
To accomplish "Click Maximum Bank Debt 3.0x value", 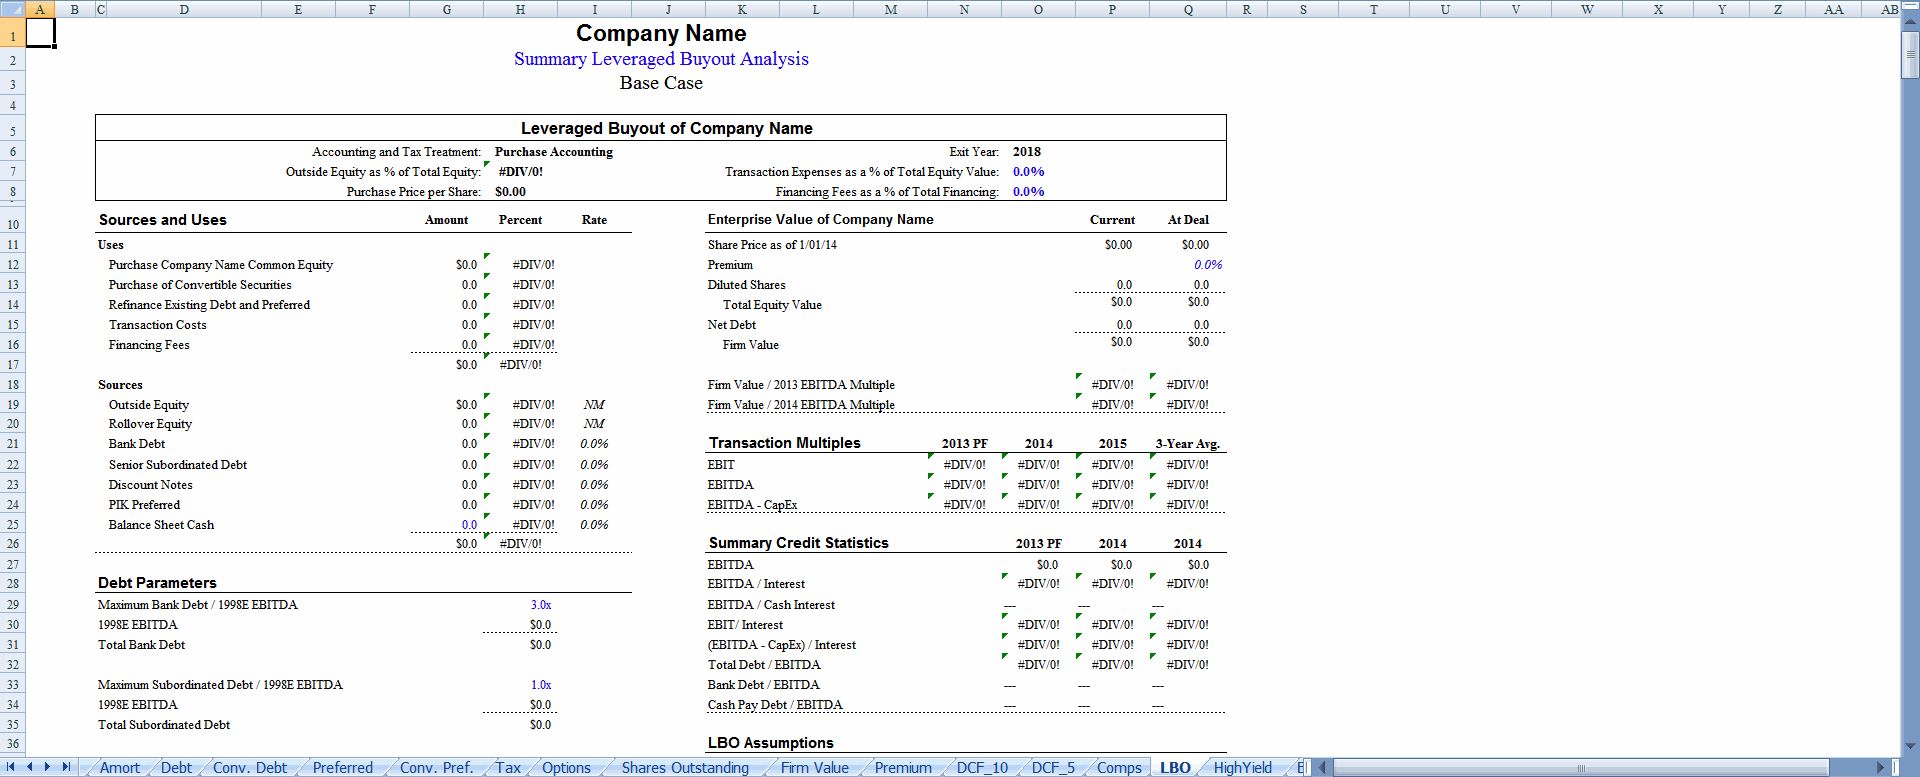I will (x=541, y=605).
